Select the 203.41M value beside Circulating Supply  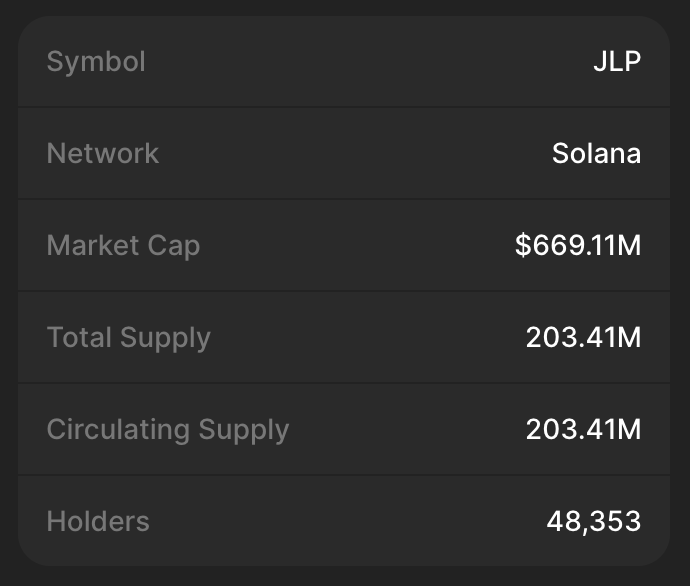pyautogui.click(x=583, y=430)
